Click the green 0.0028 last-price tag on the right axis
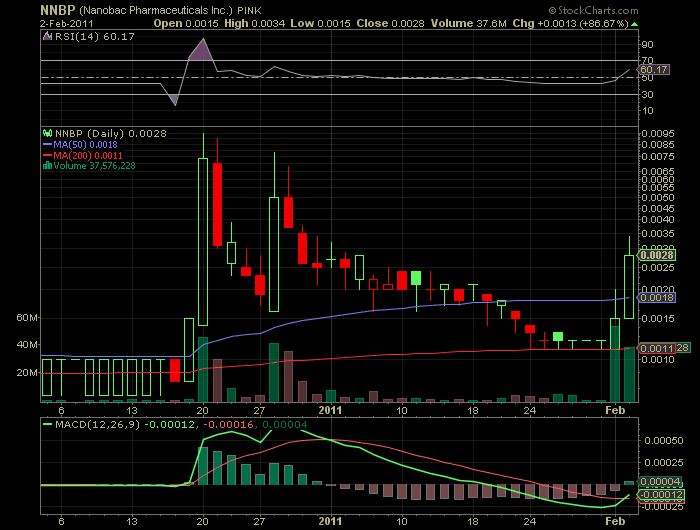700x530 pixels. point(656,255)
